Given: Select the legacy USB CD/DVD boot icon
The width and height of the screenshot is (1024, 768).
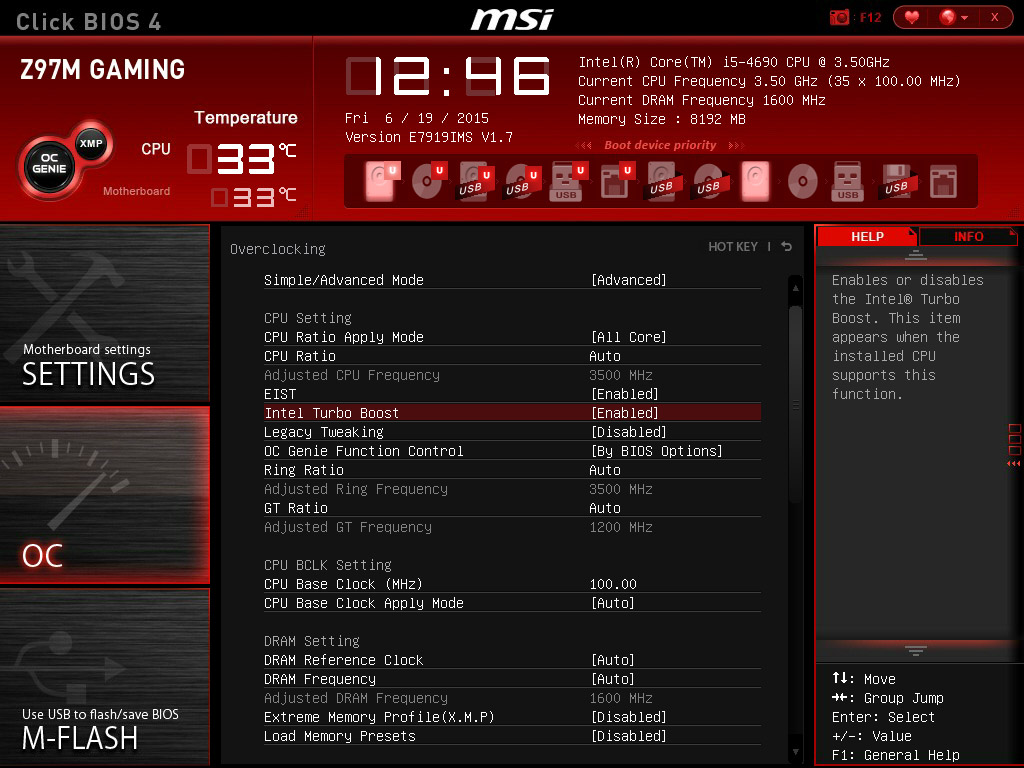Looking at the screenshot, I should pos(709,181).
